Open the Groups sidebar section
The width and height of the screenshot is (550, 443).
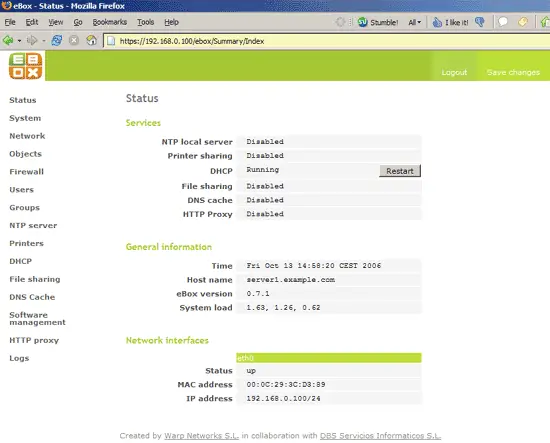pos(25,208)
